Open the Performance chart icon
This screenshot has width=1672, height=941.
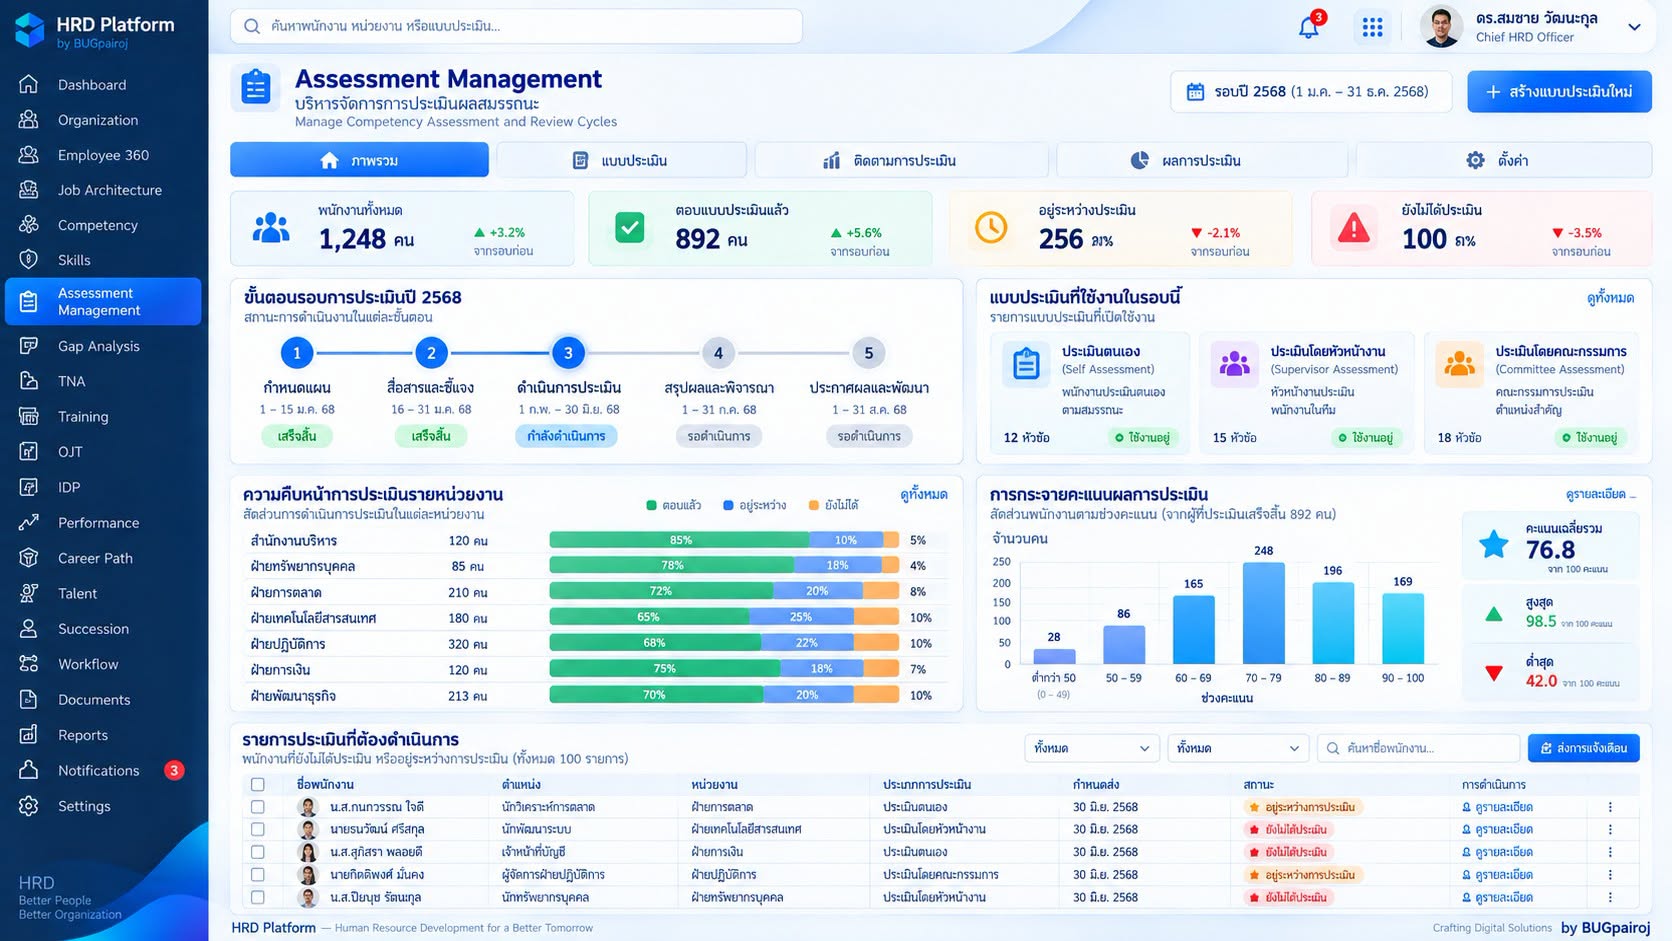point(29,522)
